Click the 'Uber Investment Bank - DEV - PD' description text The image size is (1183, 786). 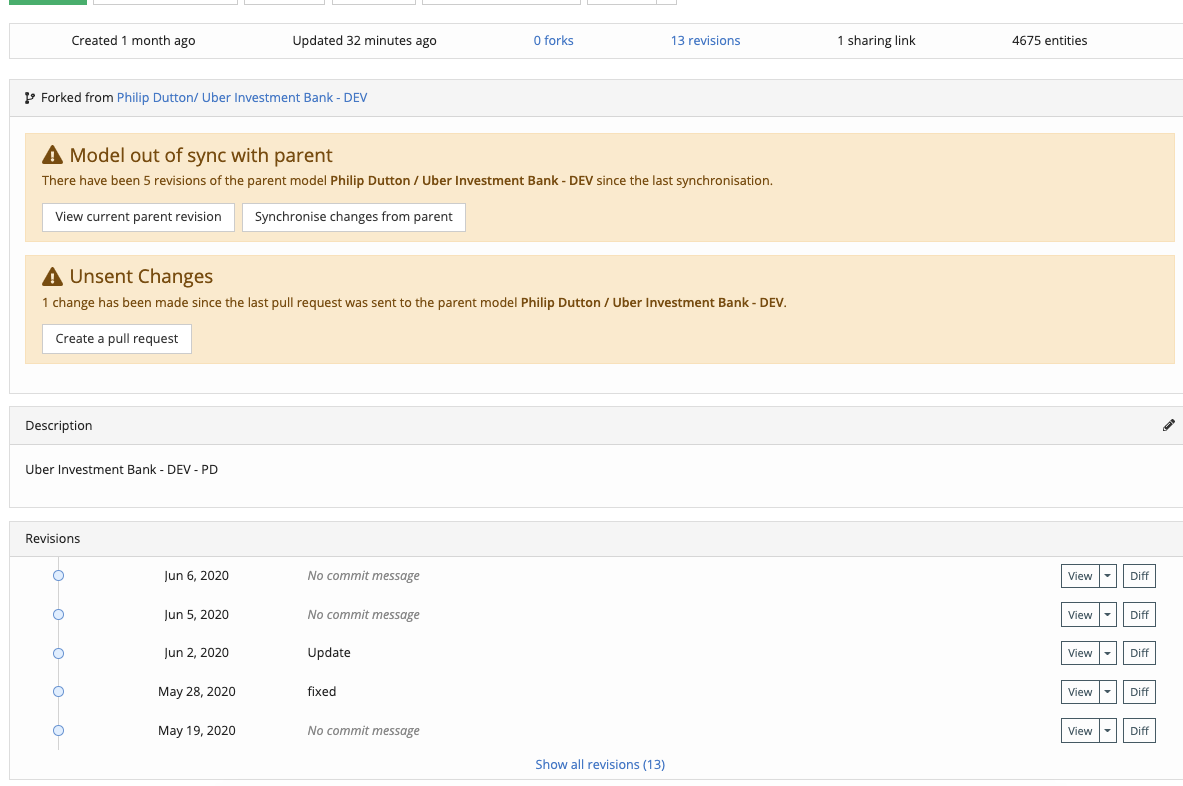[x=121, y=470]
